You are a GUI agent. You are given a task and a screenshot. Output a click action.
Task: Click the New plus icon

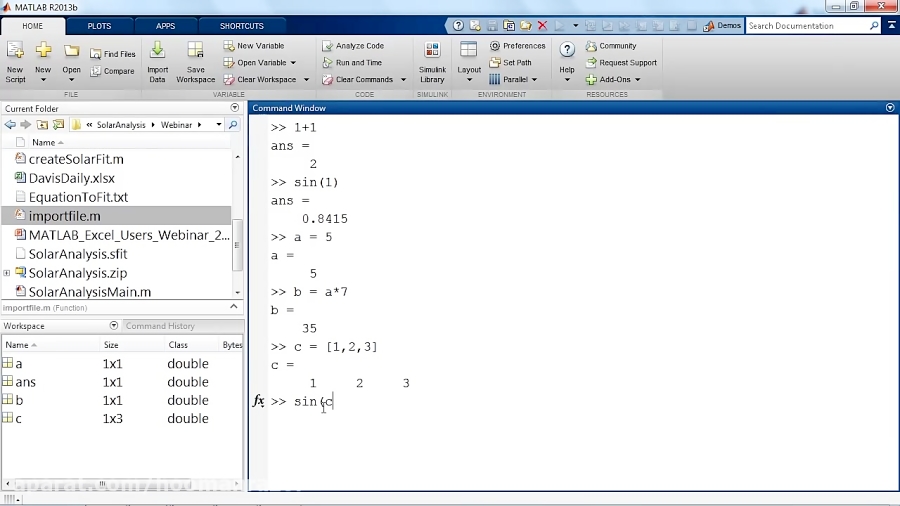click(43, 50)
